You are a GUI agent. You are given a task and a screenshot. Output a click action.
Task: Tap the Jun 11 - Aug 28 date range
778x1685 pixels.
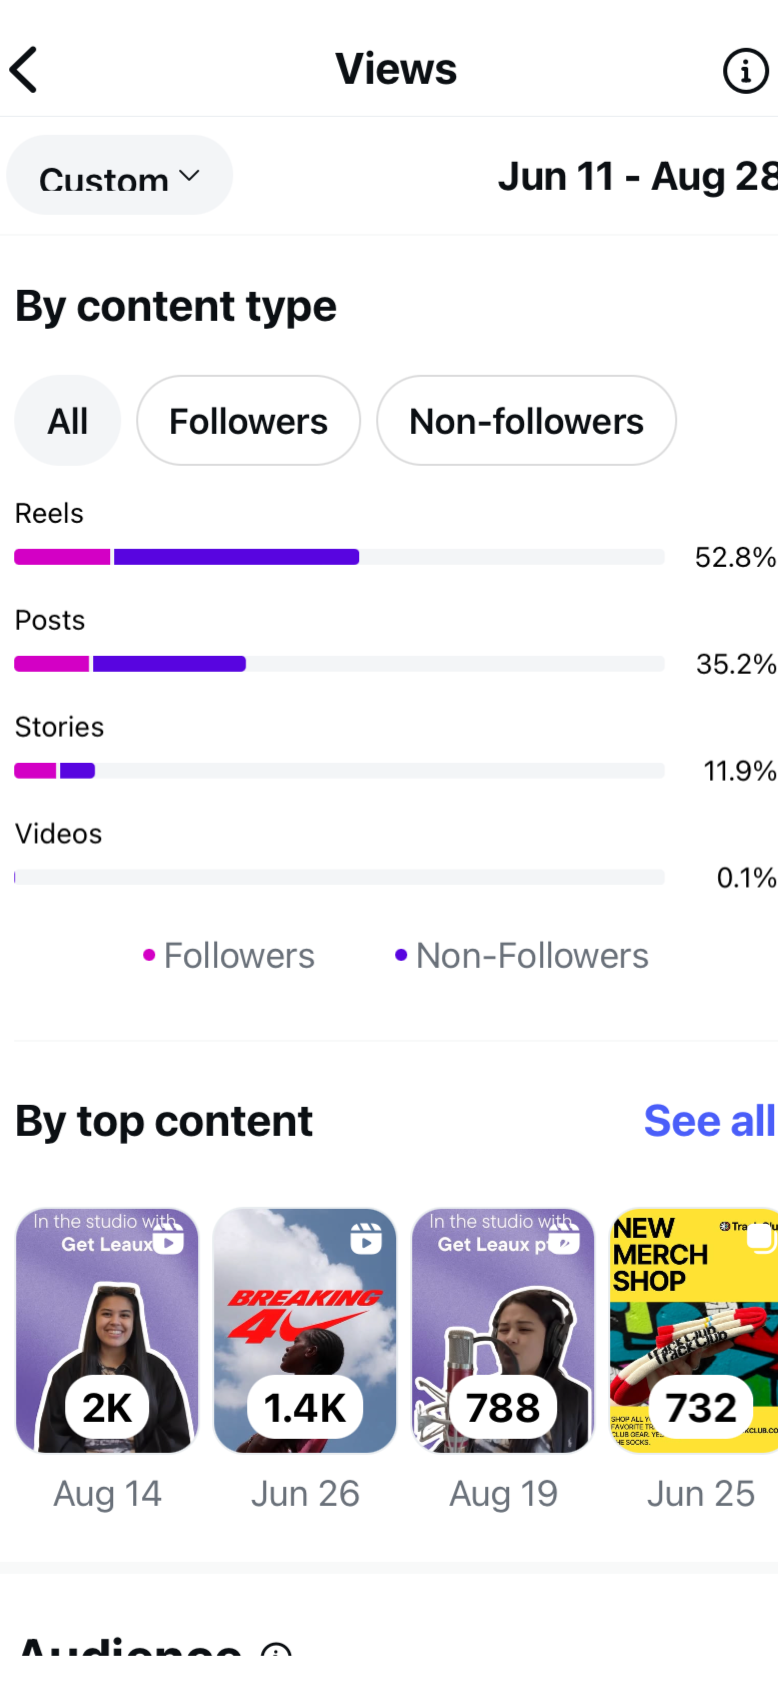[638, 177]
